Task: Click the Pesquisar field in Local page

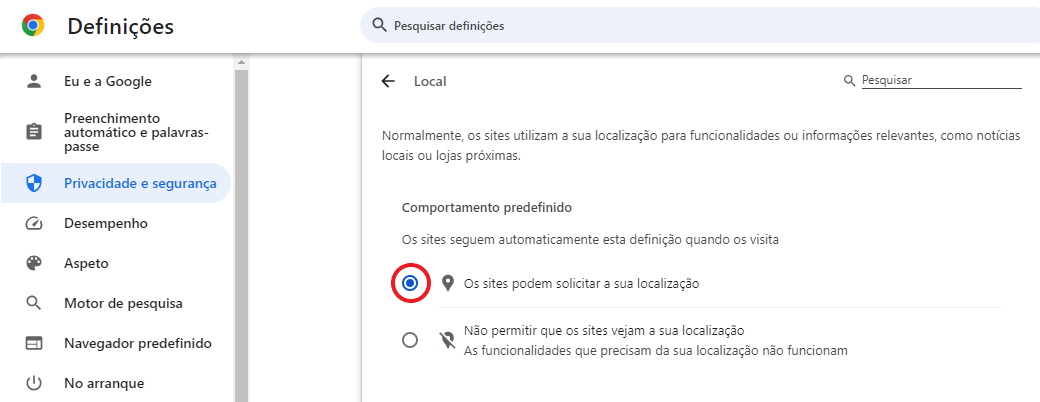Action: [x=941, y=80]
